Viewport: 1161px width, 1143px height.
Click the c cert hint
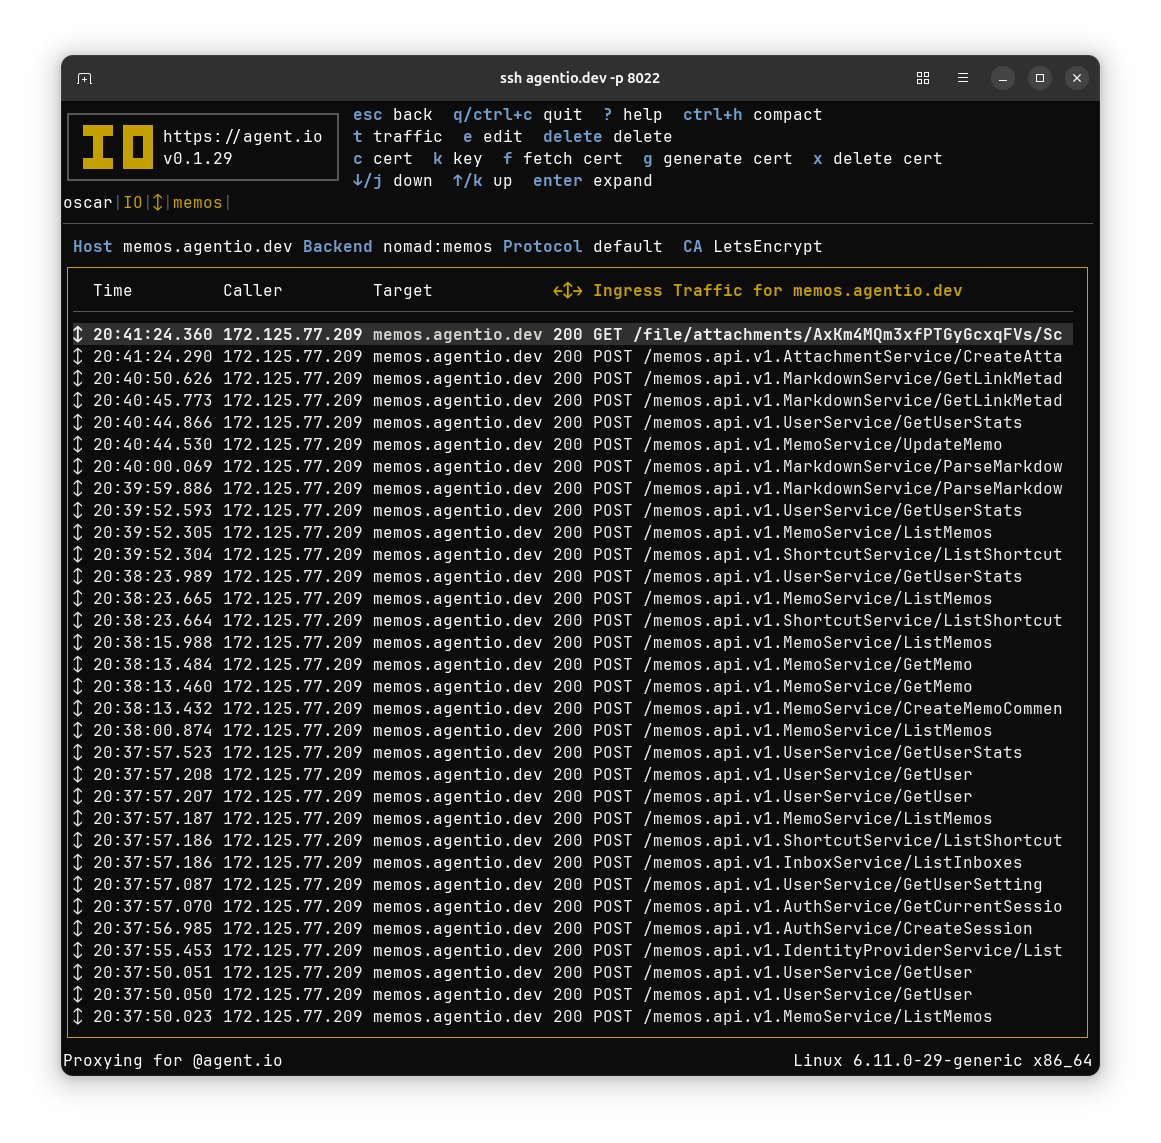pyautogui.click(x=383, y=158)
